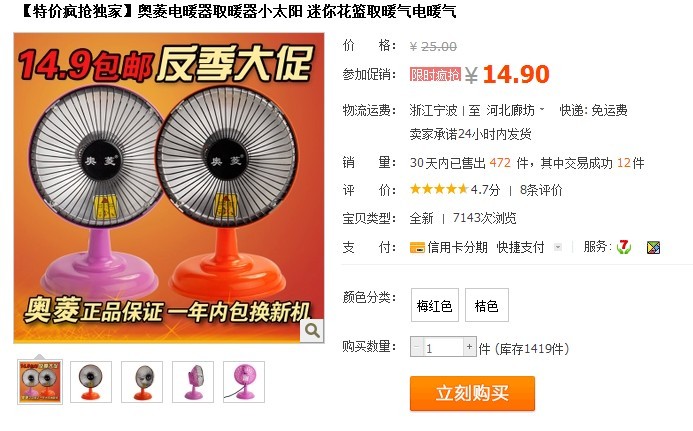Open the 8条评价 reviews link
Viewport: 693px width, 431px height.
coord(541,190)
